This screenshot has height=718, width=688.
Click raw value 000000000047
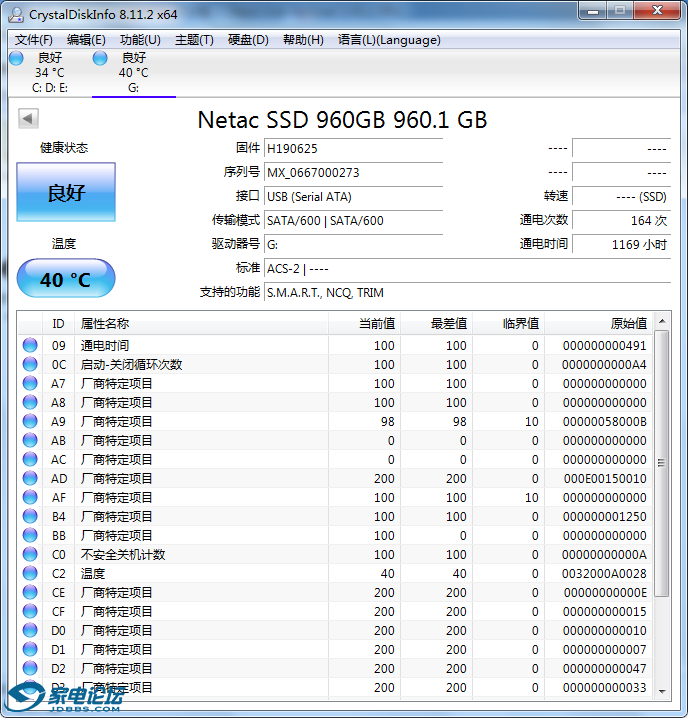pos(605,669)
